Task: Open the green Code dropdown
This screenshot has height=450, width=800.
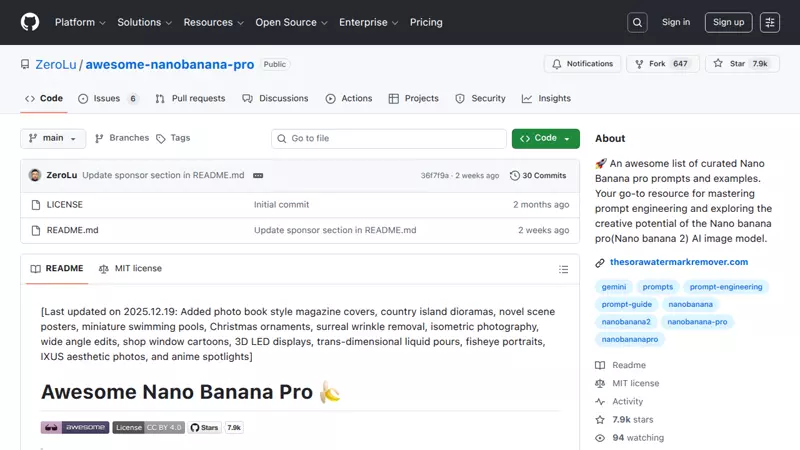Action: click(545, 138)
